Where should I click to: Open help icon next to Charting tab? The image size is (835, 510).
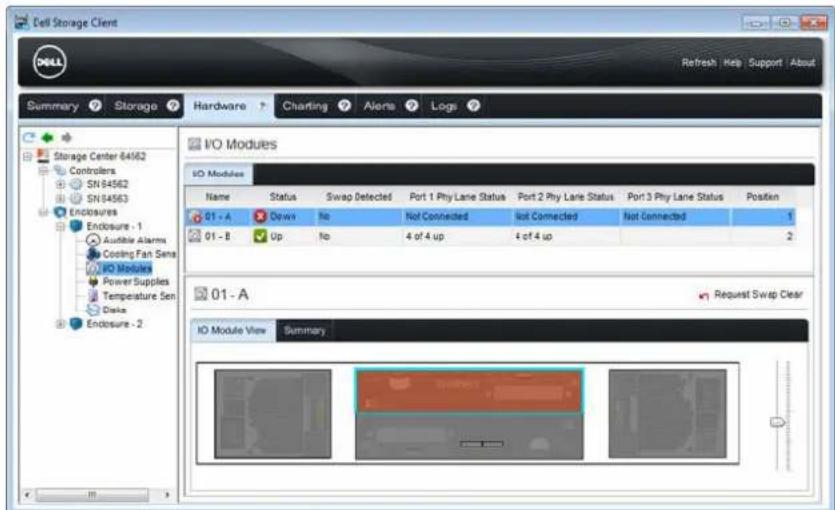345,105
